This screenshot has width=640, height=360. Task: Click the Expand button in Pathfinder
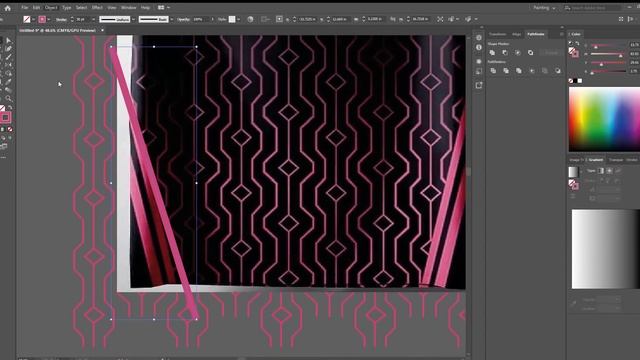click(x=551, y=53)
